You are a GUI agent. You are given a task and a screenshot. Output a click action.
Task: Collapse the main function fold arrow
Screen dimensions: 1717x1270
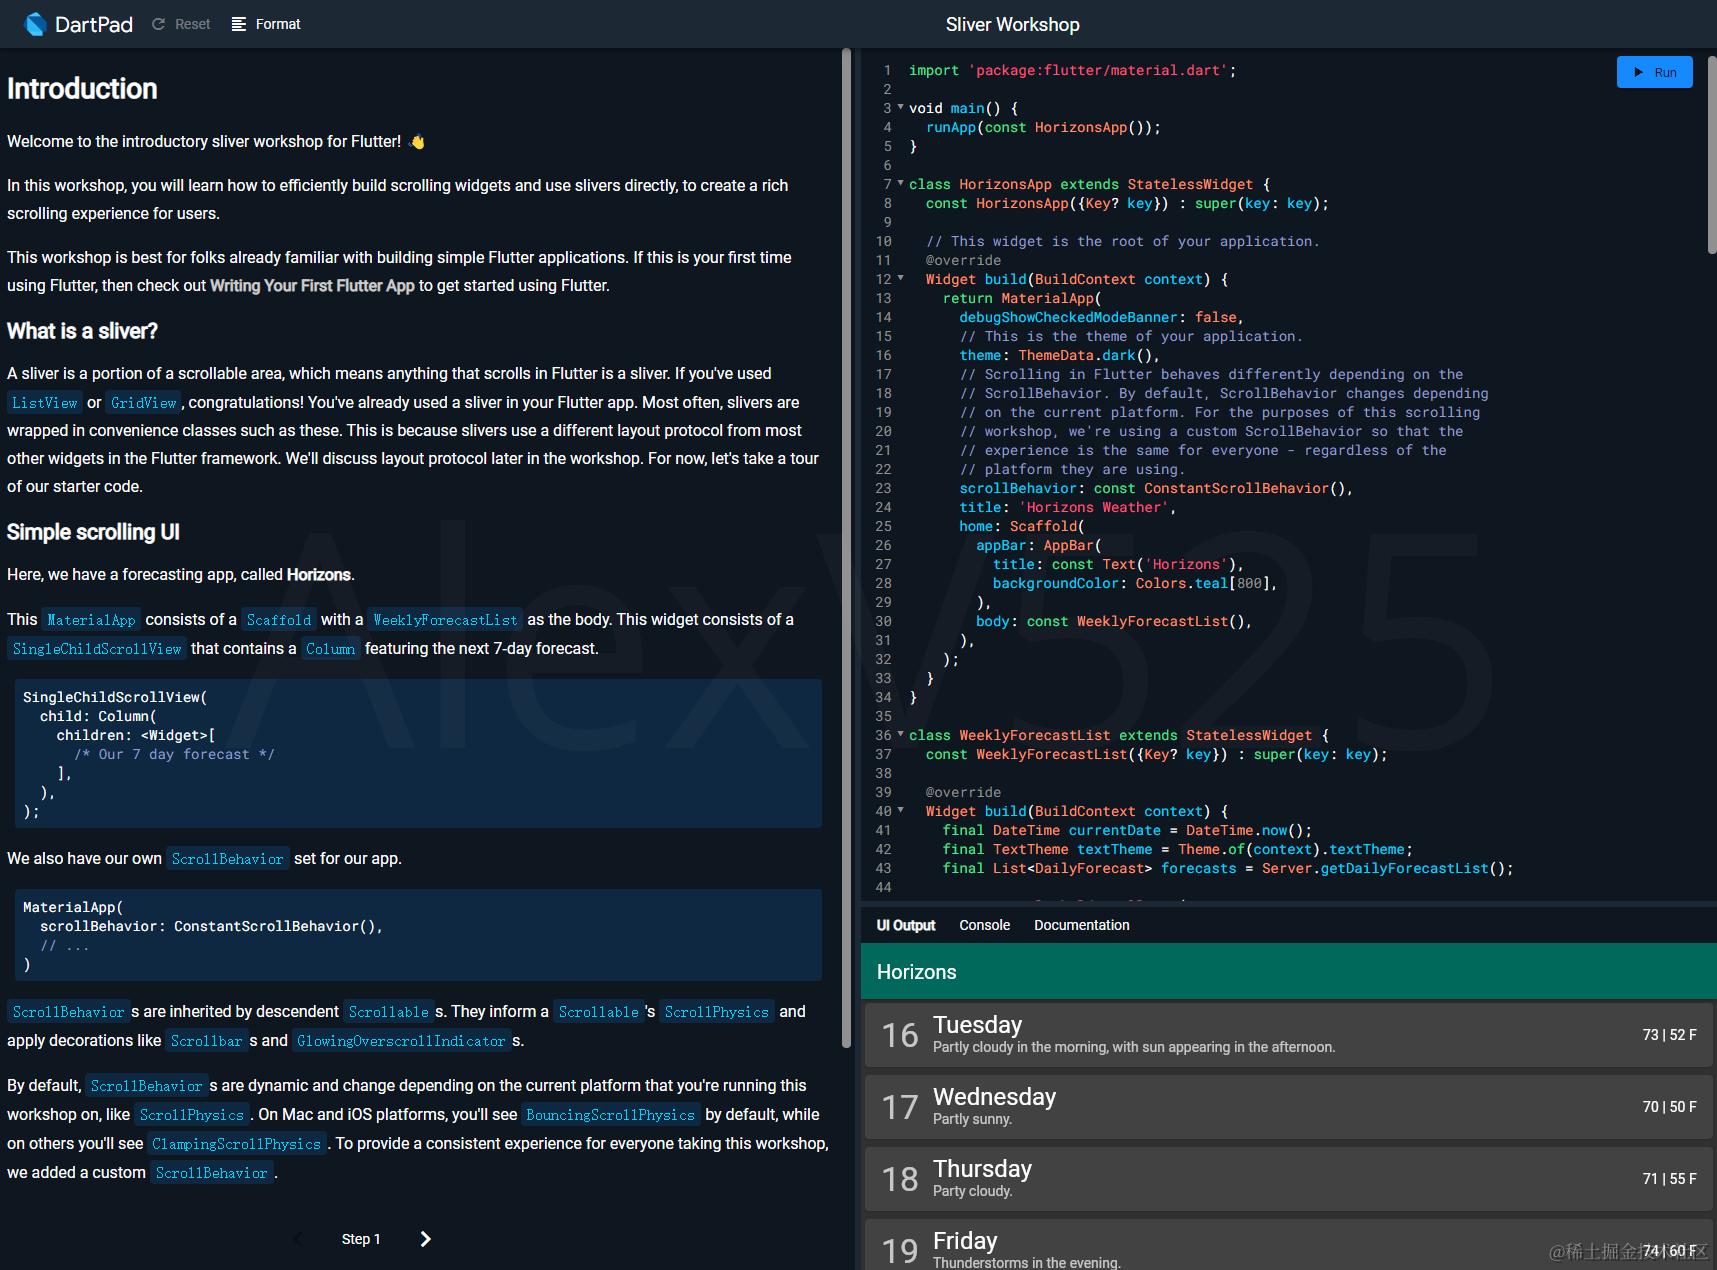(899, 108)
